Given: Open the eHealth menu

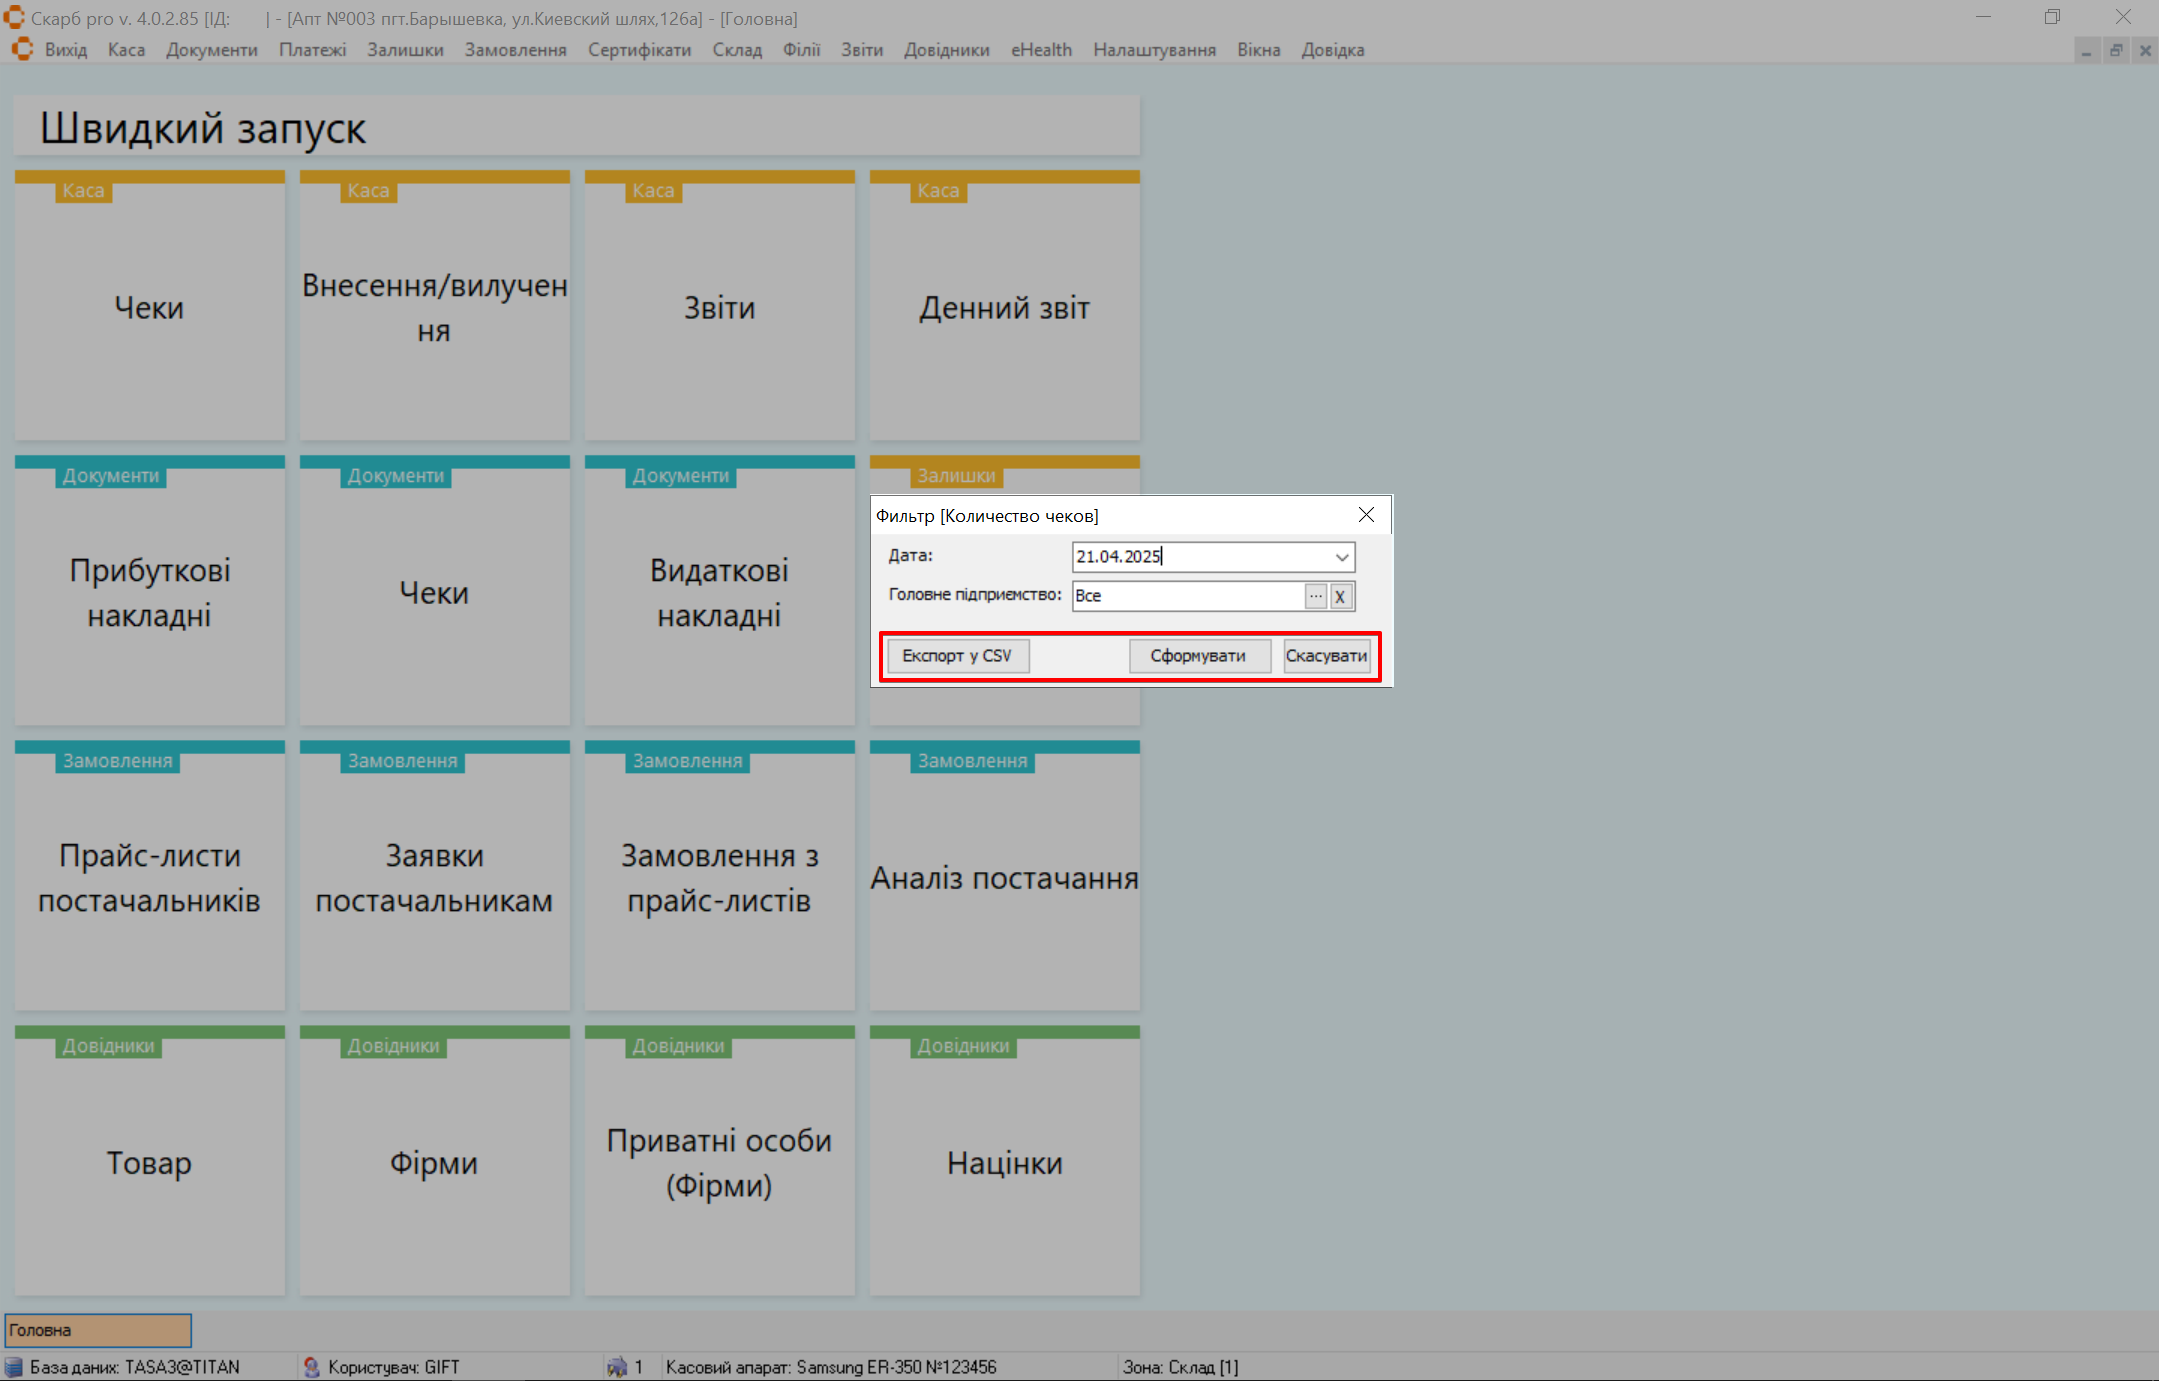Looking at the screenshot, I should tap(1041, 50).
